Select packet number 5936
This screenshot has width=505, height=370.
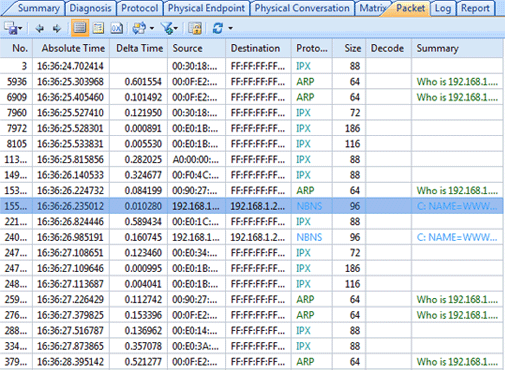tap(251, 82)
